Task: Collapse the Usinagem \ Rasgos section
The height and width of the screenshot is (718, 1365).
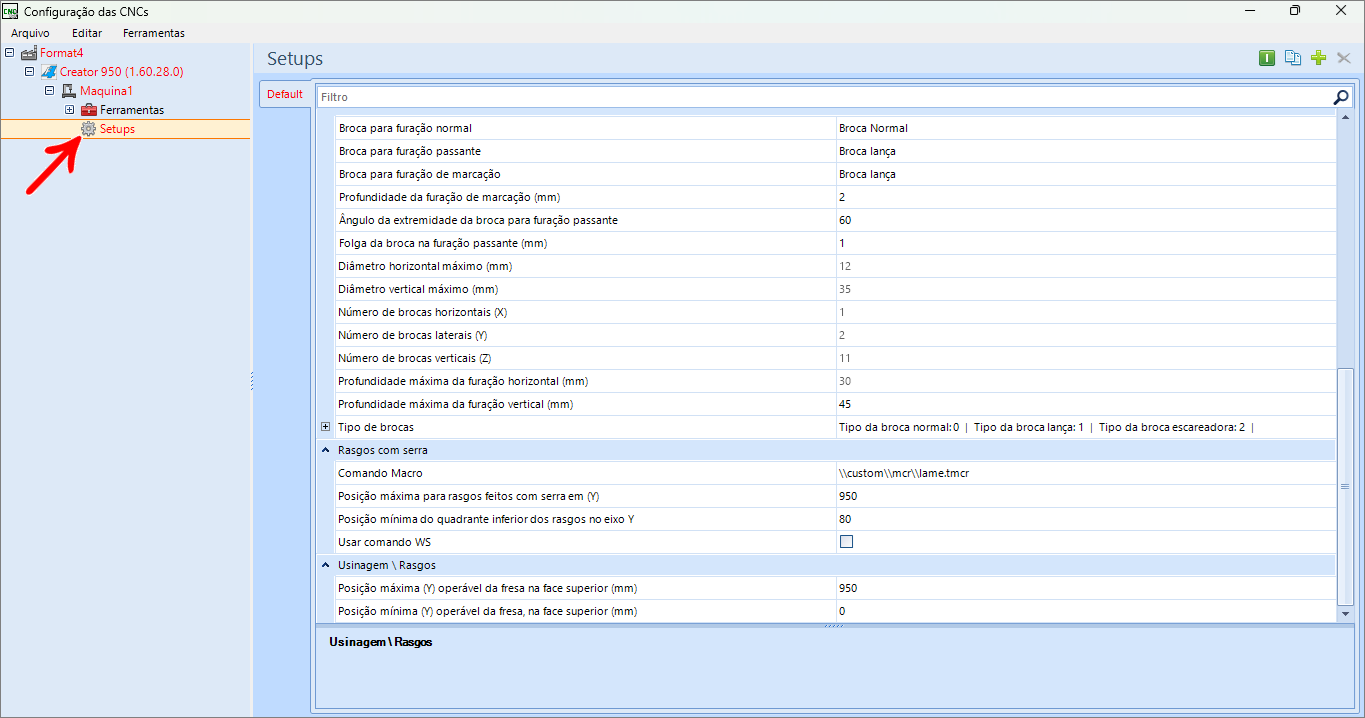Action: point(326,566)
